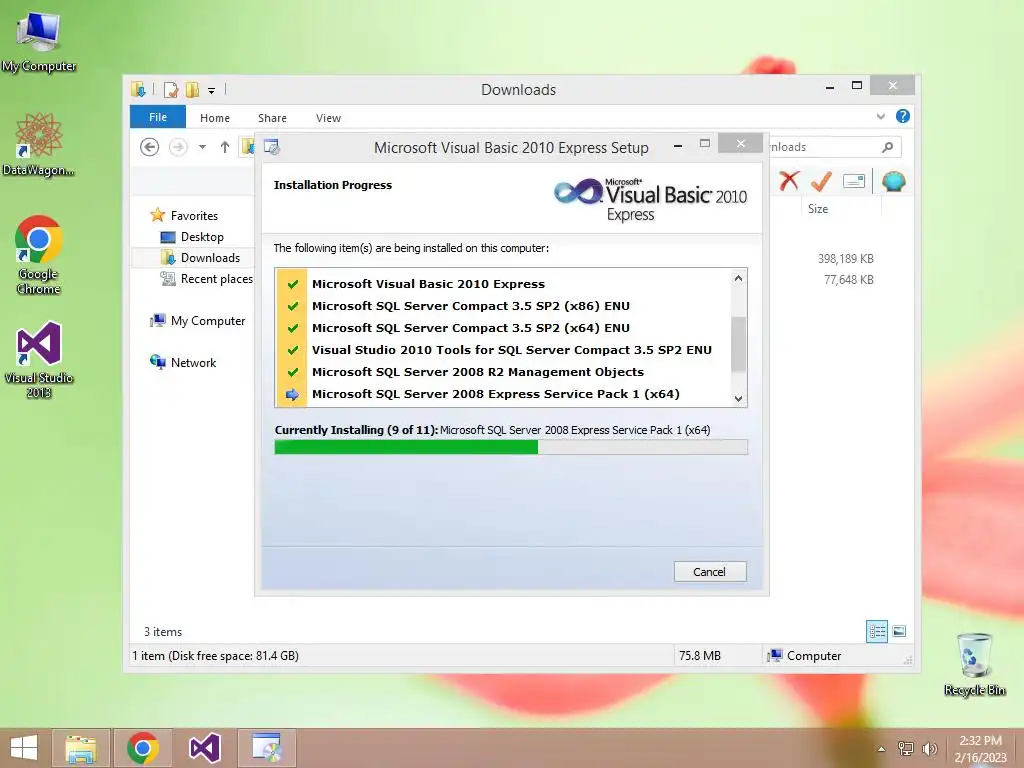Viewport: 1024px width, 768px height.
Task: Open Google Chrome desktop shortcut
Action: (39, 255)
